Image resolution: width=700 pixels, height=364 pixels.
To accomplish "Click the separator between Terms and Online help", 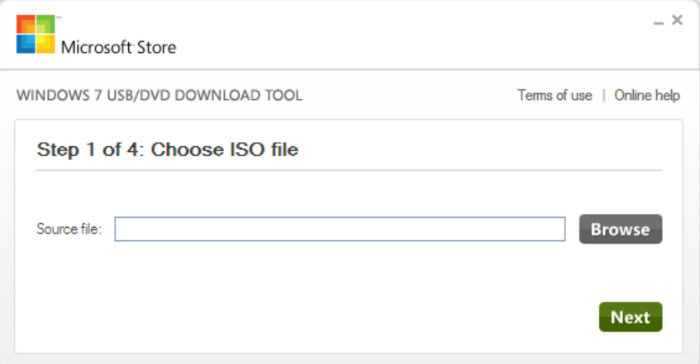I will click(604, 95).
